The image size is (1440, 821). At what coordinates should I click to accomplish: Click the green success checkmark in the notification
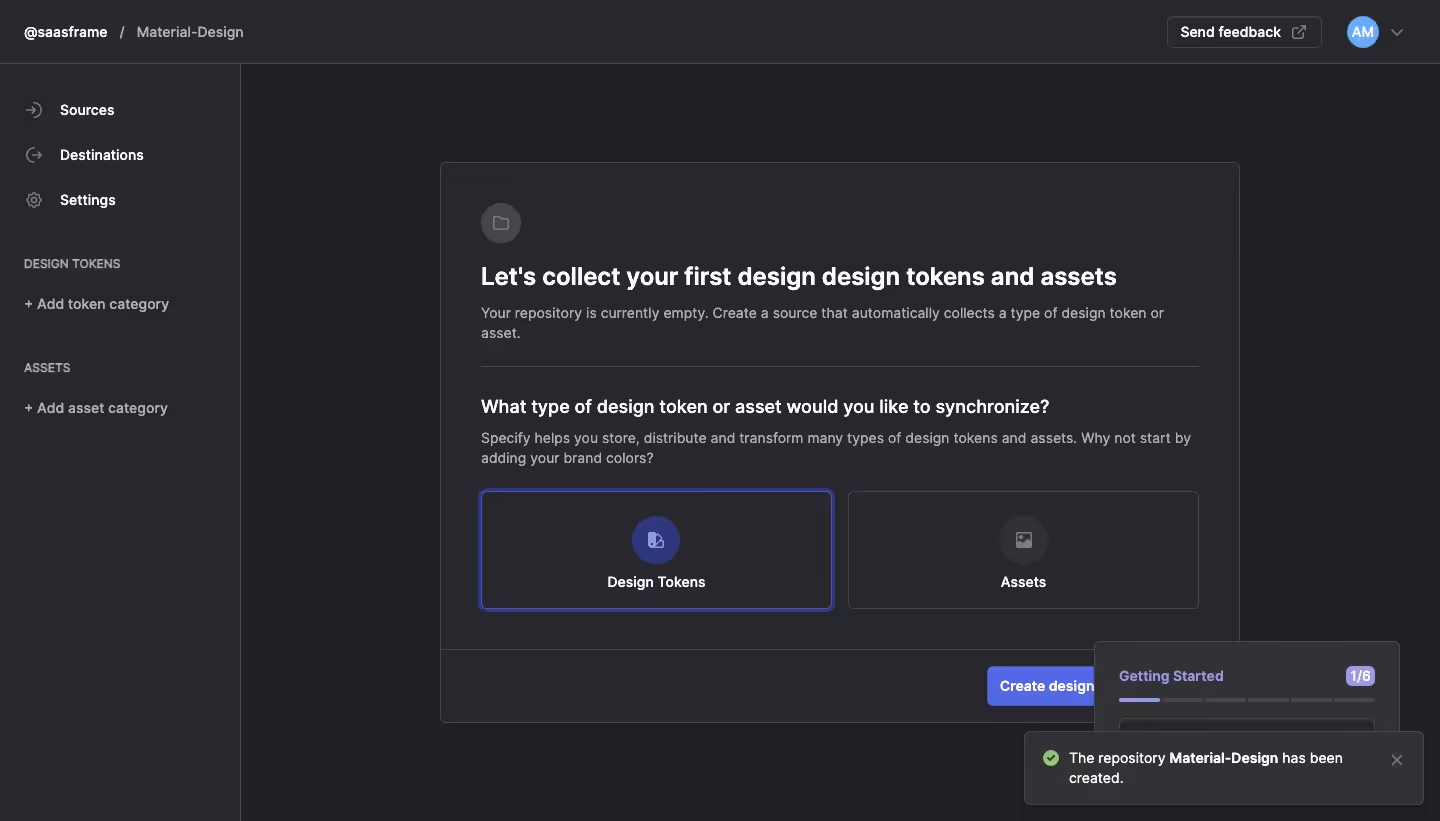point(1050,759)
